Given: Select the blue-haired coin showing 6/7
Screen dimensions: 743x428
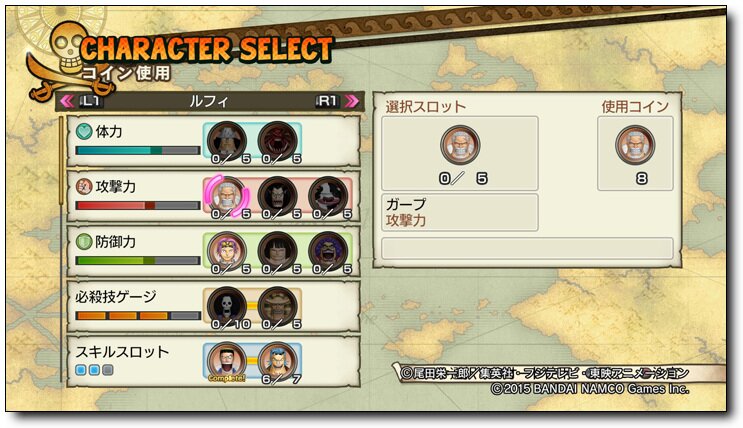Looking at the screenshot, I should pyautogui.click(x=278, y=361).
